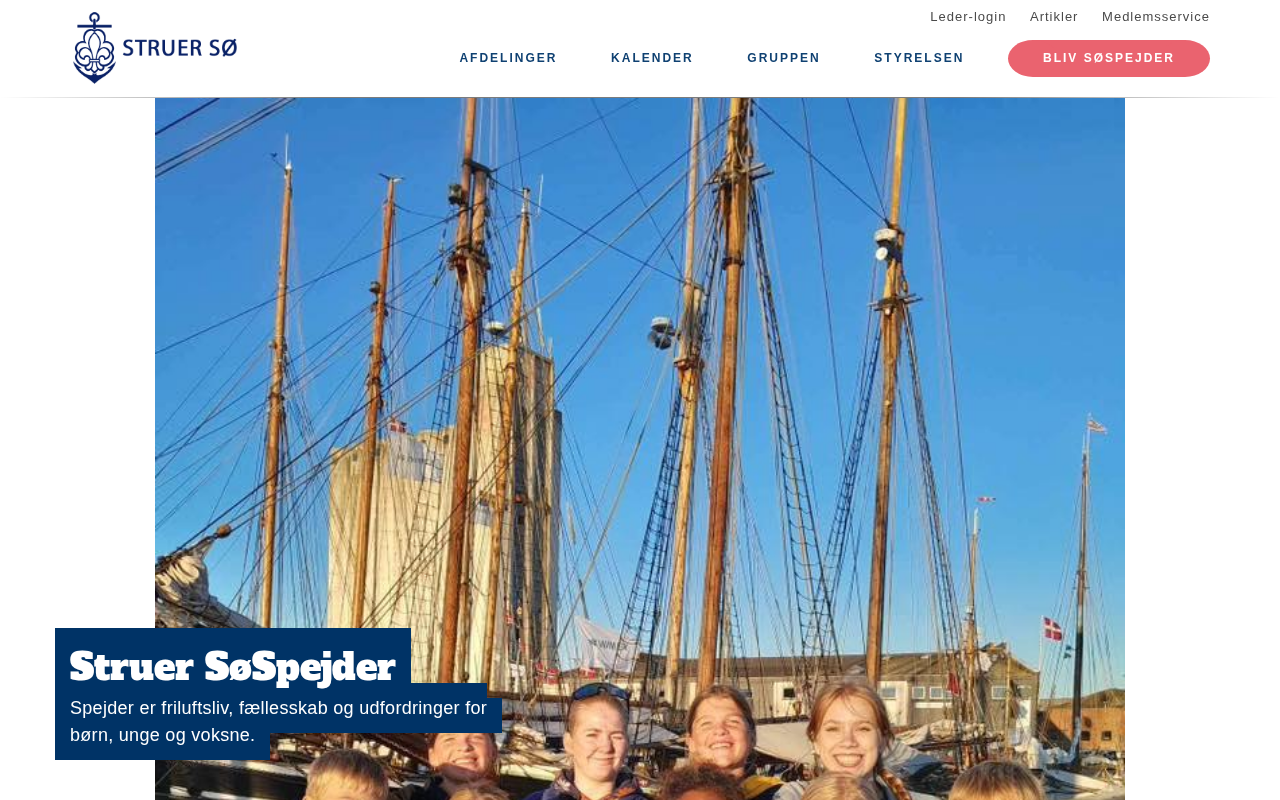The width and height of the screenshot is (1280, 800).
Task: Select KALENDER in the navigation bar
Action: tap(652, 58)
